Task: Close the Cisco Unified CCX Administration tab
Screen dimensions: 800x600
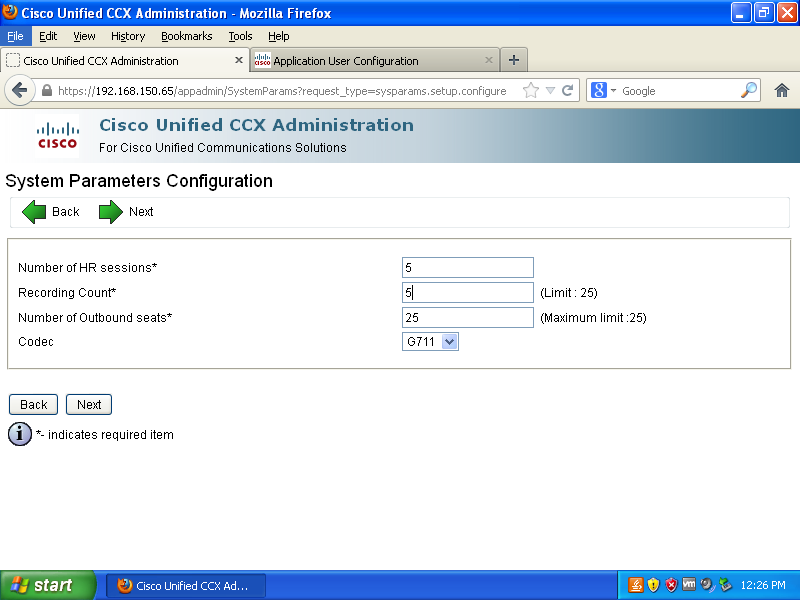Action: click(238, 60)
